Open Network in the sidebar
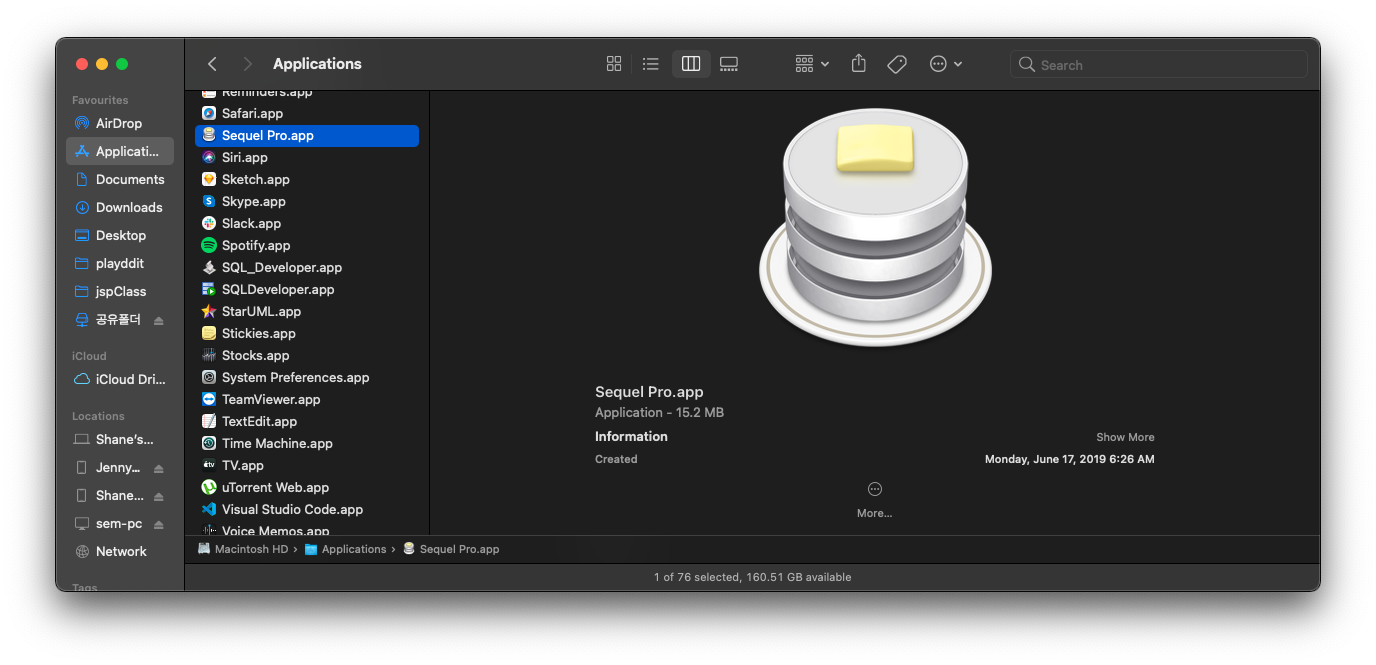The height and width of the screenshot is (665, 1376). 119,551
